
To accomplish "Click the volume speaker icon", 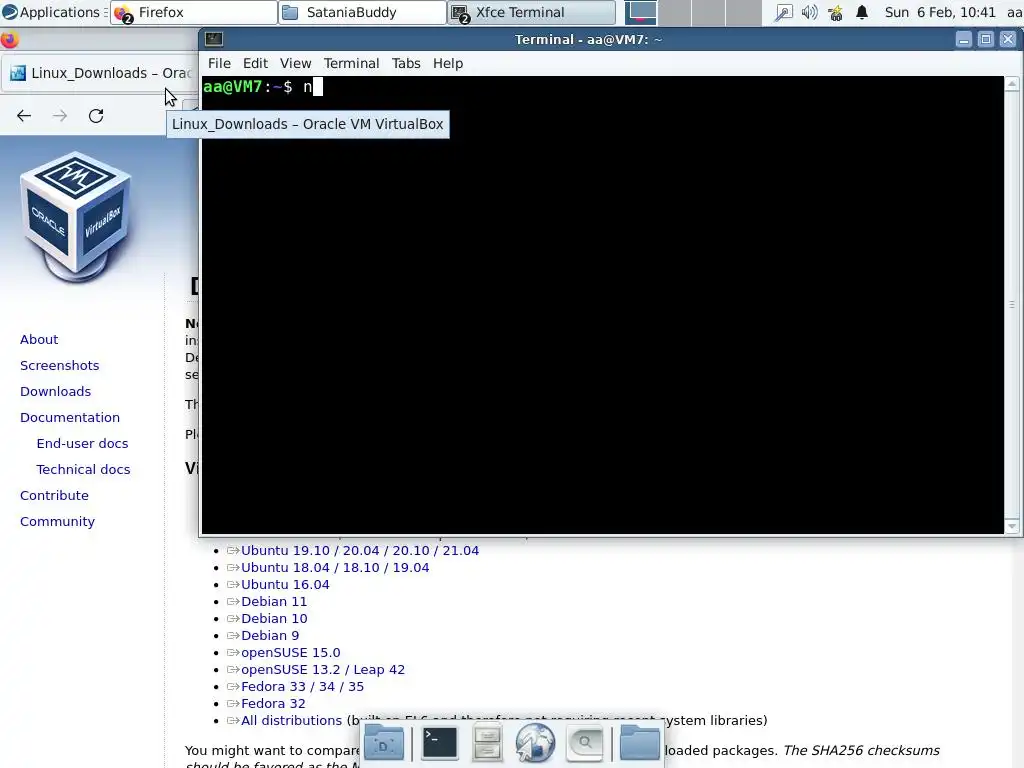I will tap(809, 12).
